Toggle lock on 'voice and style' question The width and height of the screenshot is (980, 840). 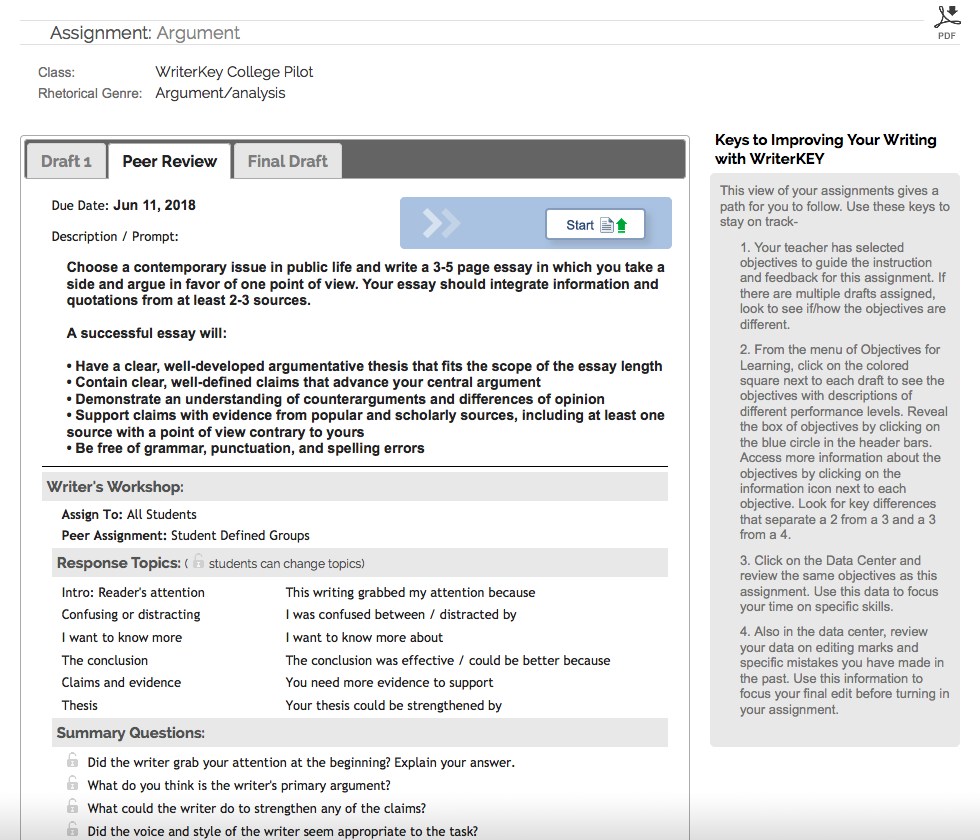(72, 830)
